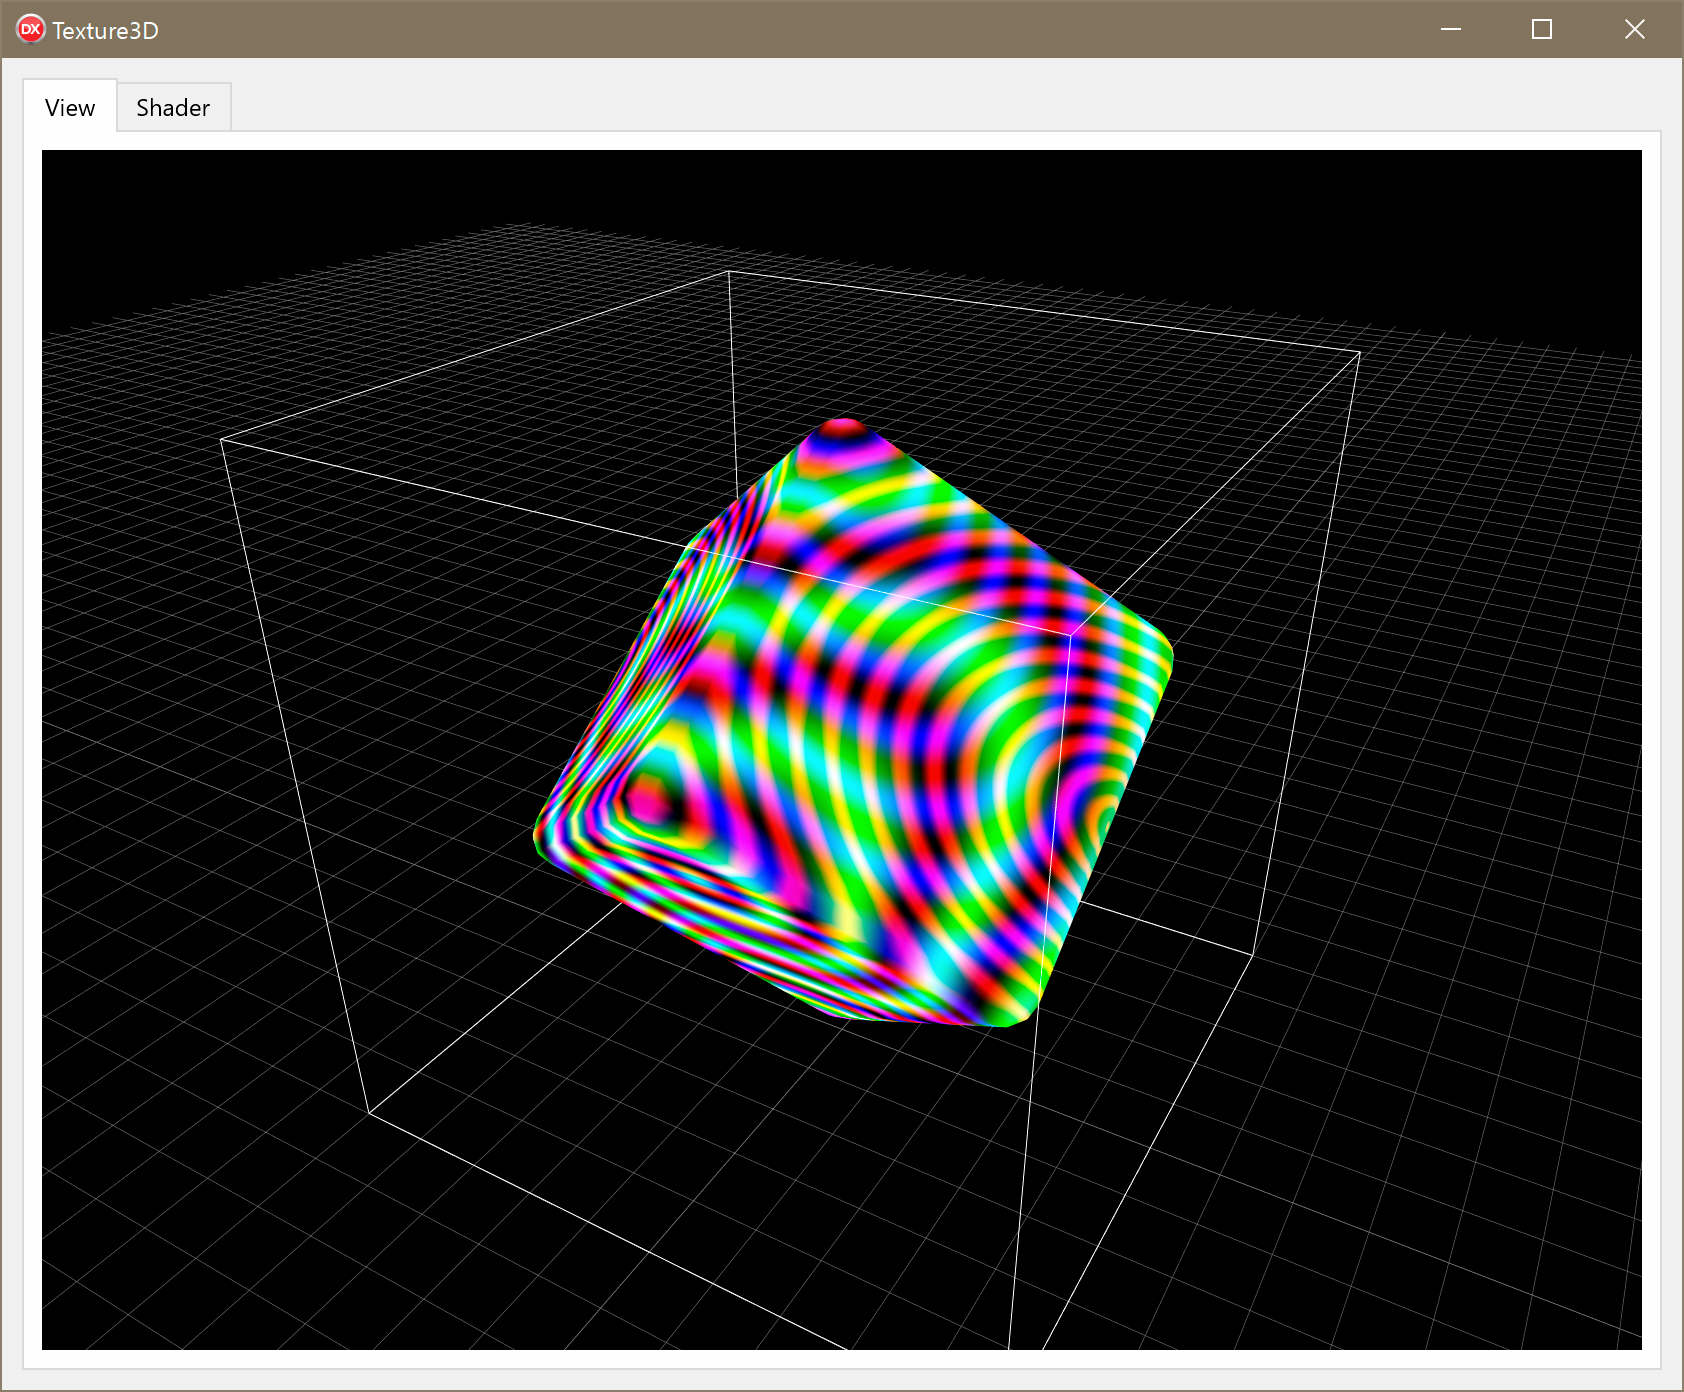This screenshot has height=1392, width=1684.
Task: Click the rainbow-textured 3D cube
Action: (x=853, y=722)
